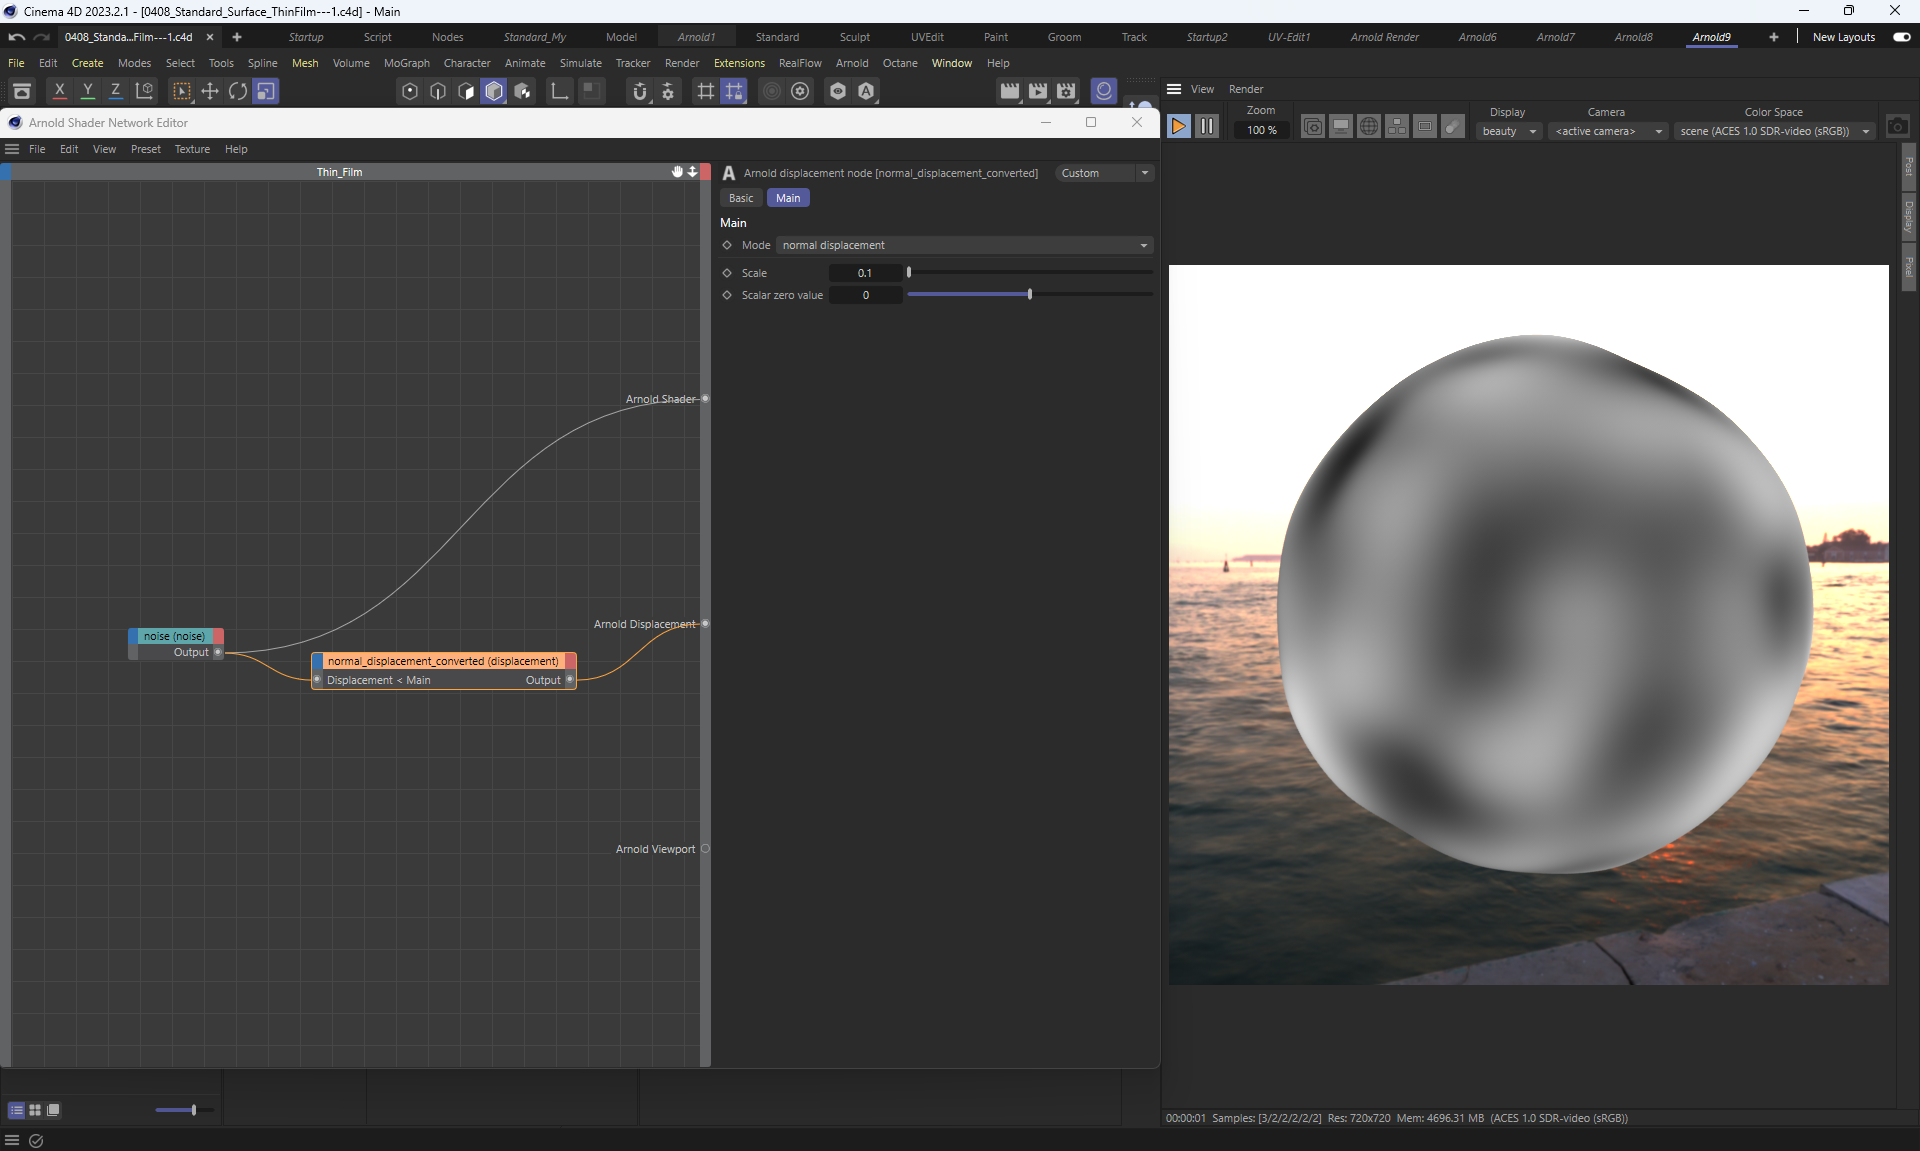Pause the Arnold IPR render

click(x=1207, y=127)
